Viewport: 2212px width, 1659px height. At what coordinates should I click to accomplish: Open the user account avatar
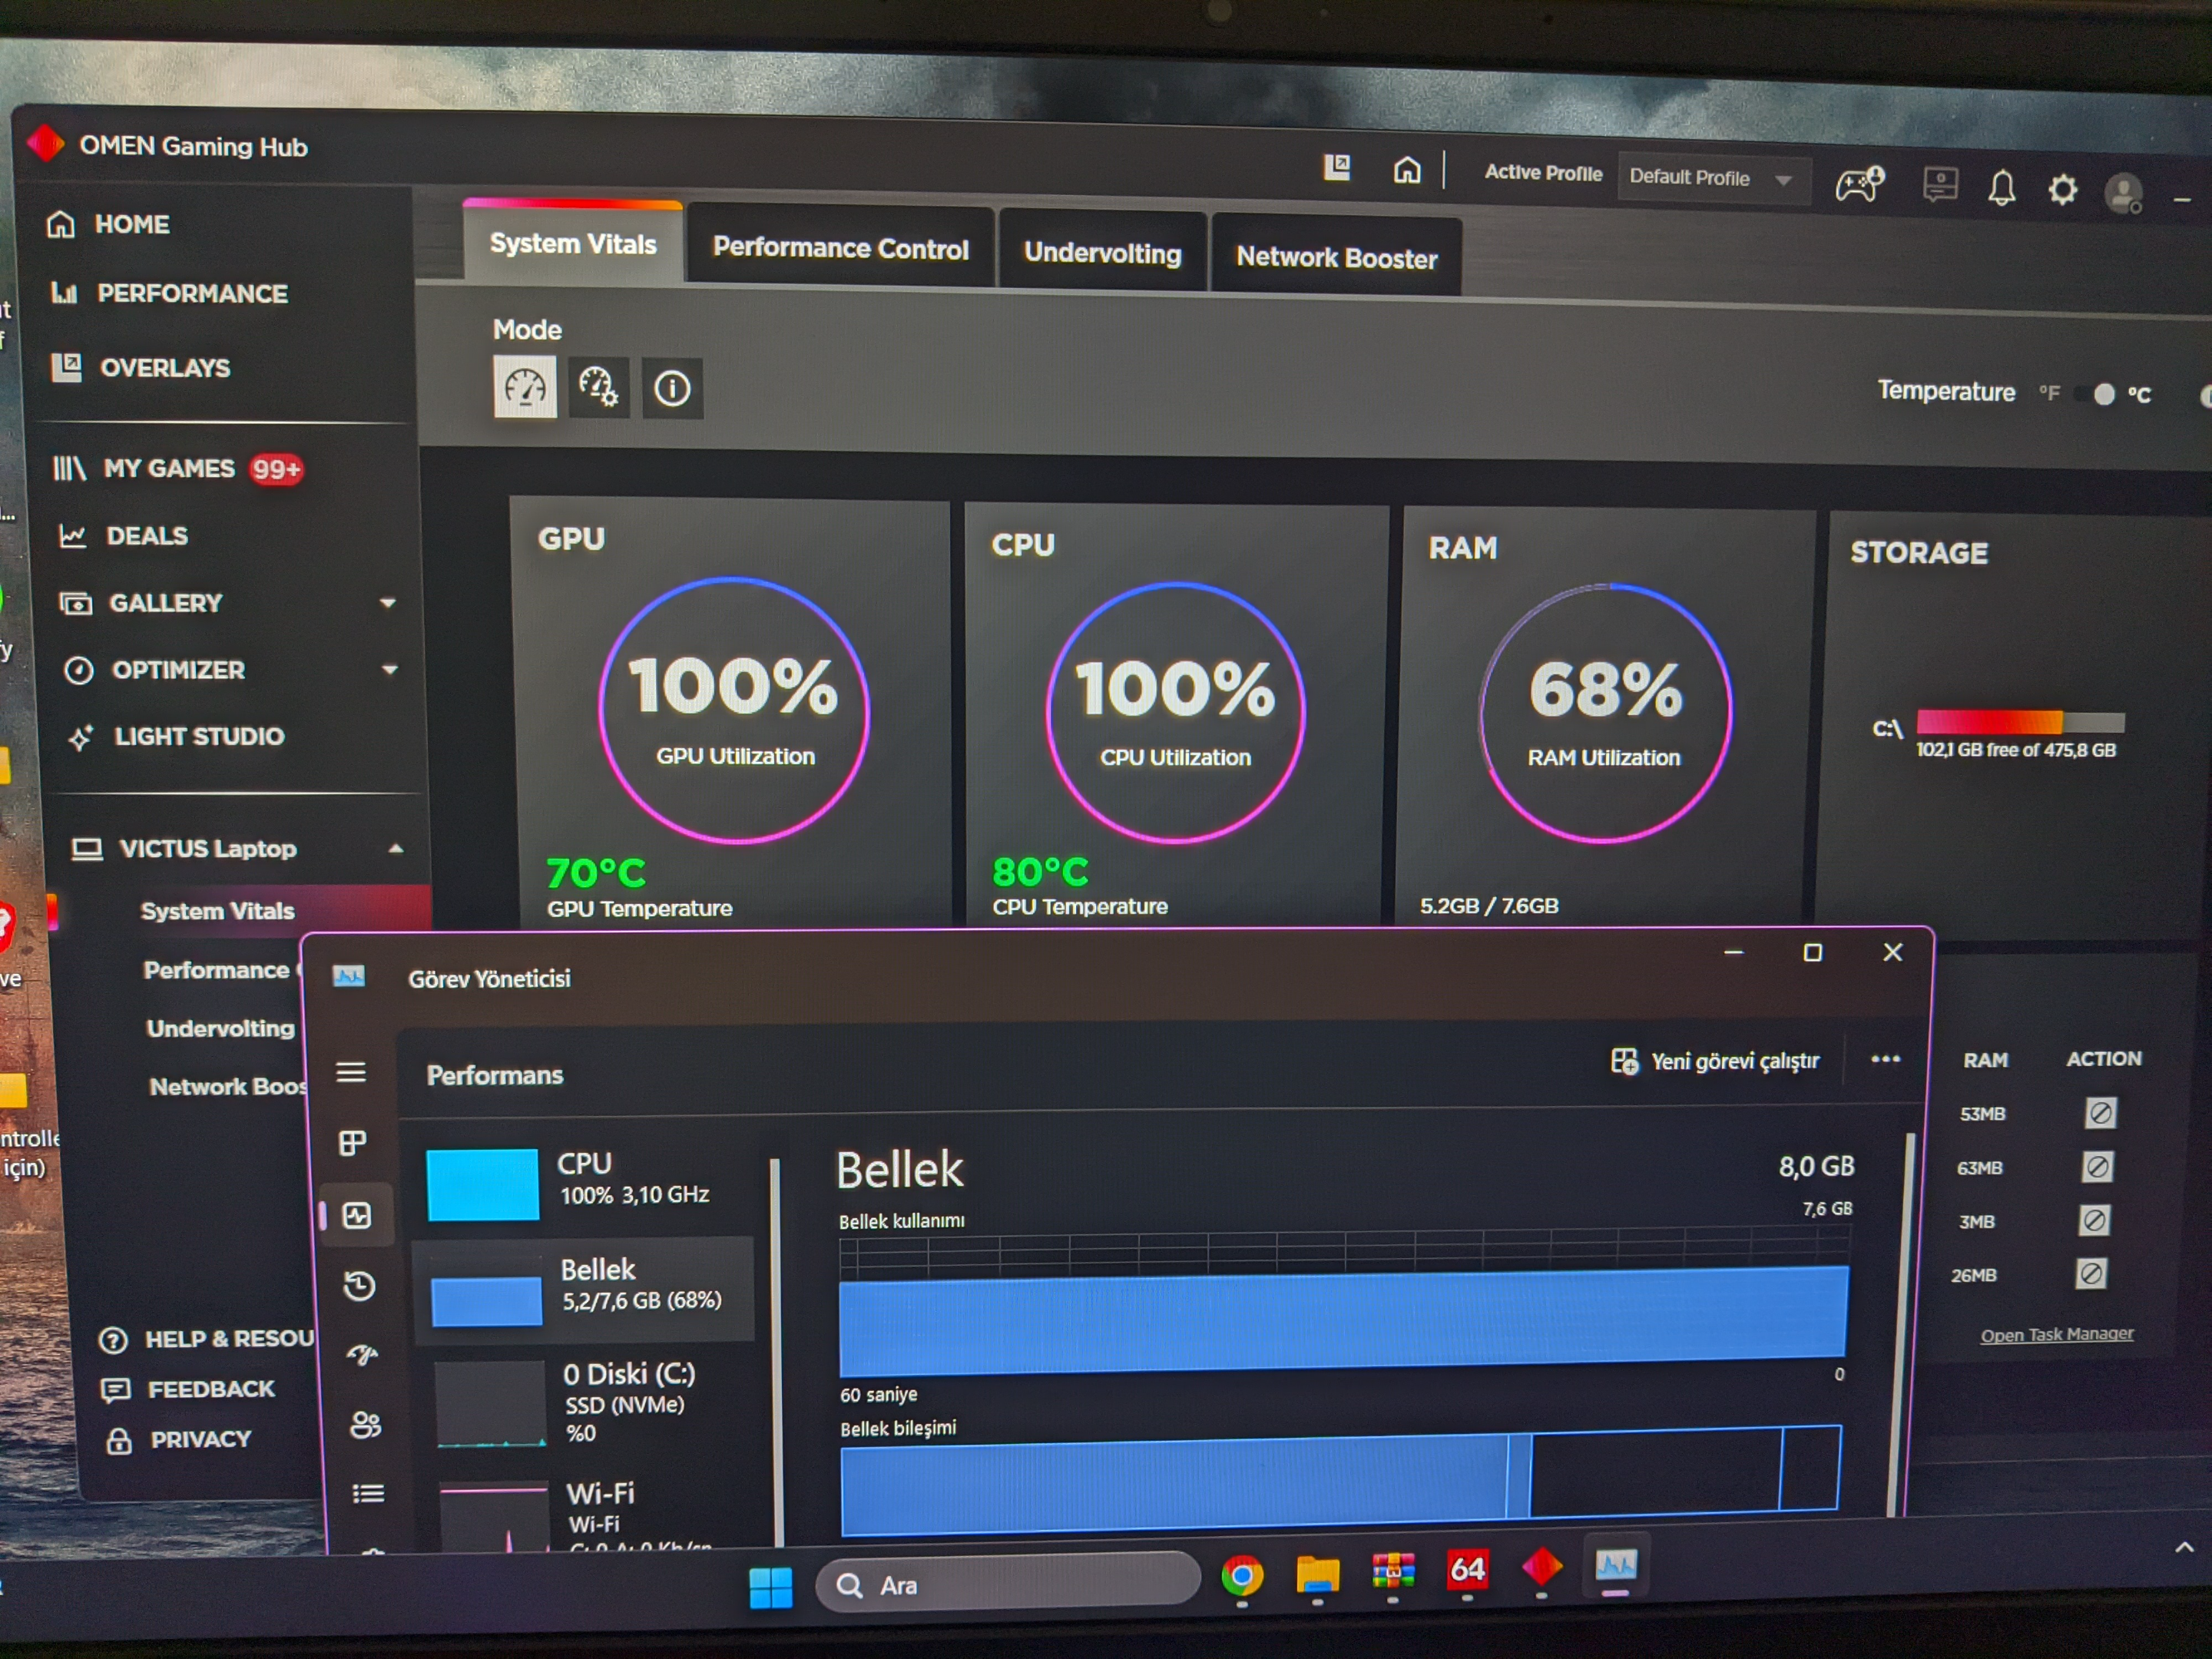(x=2123, y=192)
